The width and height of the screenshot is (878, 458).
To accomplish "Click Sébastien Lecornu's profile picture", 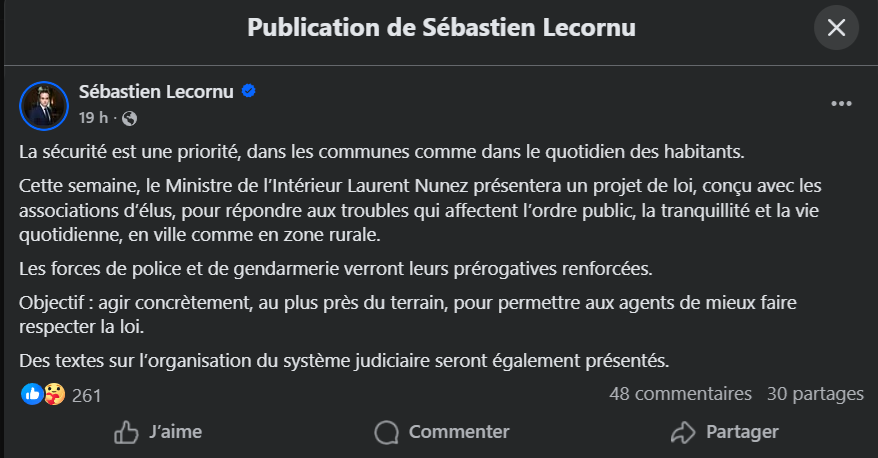I will [43, 104].
